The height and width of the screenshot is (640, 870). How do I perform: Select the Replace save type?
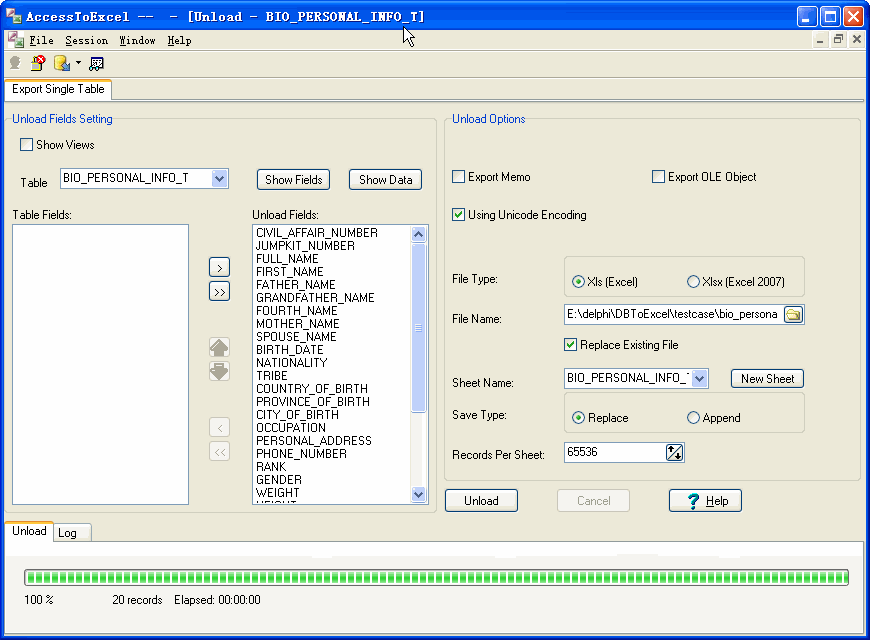pyautogui.click(x=578, y=418)
